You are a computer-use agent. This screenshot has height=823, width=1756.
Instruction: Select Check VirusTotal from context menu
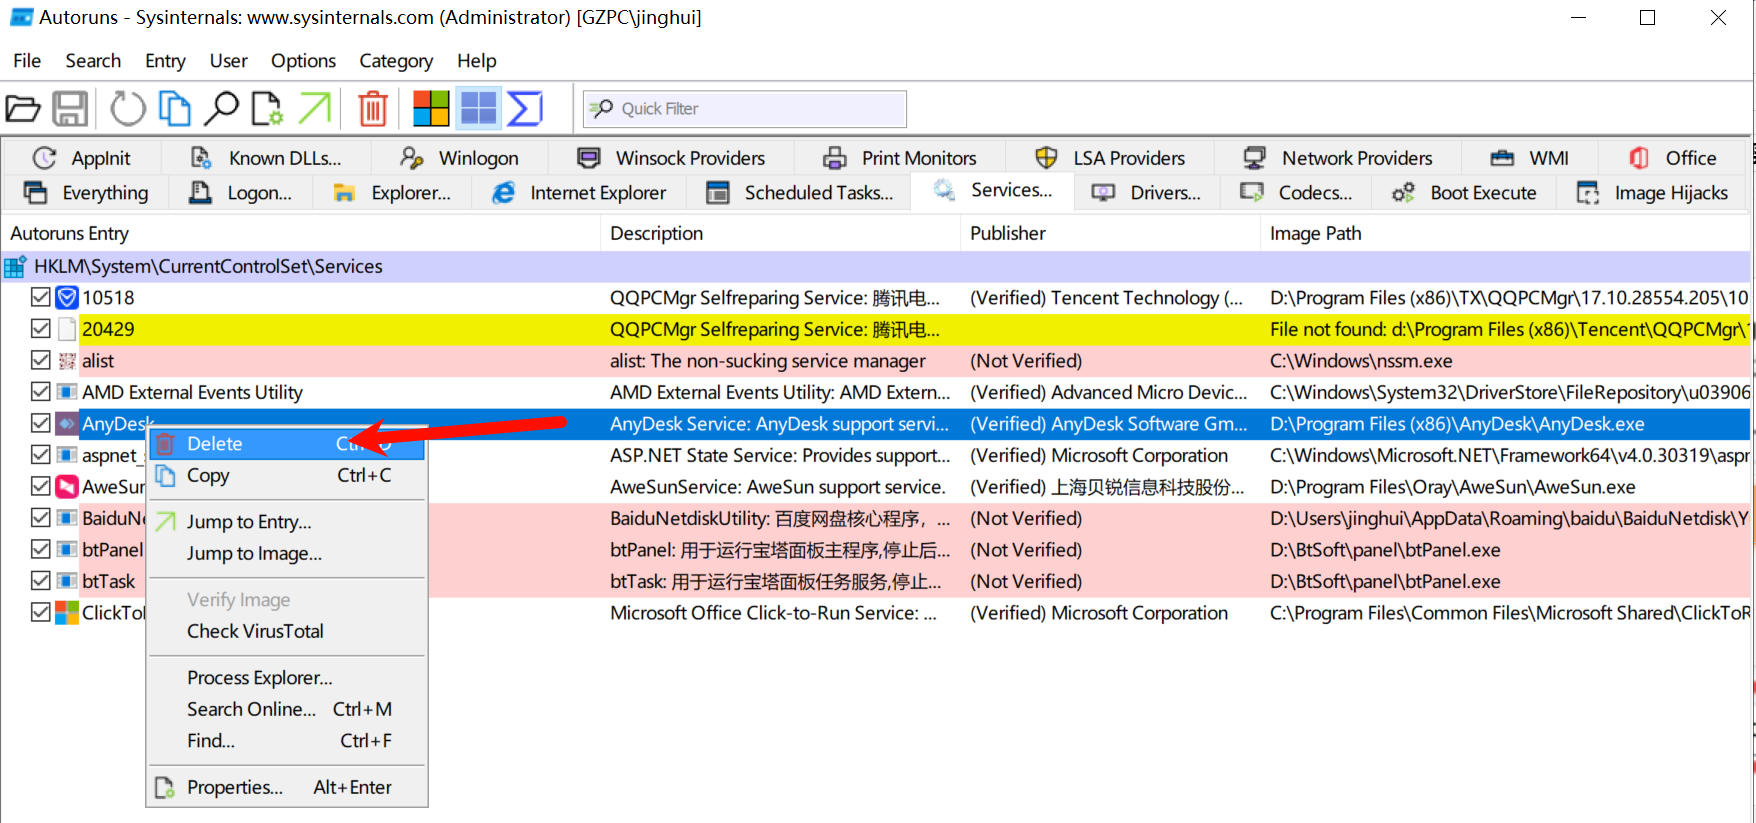255,631
